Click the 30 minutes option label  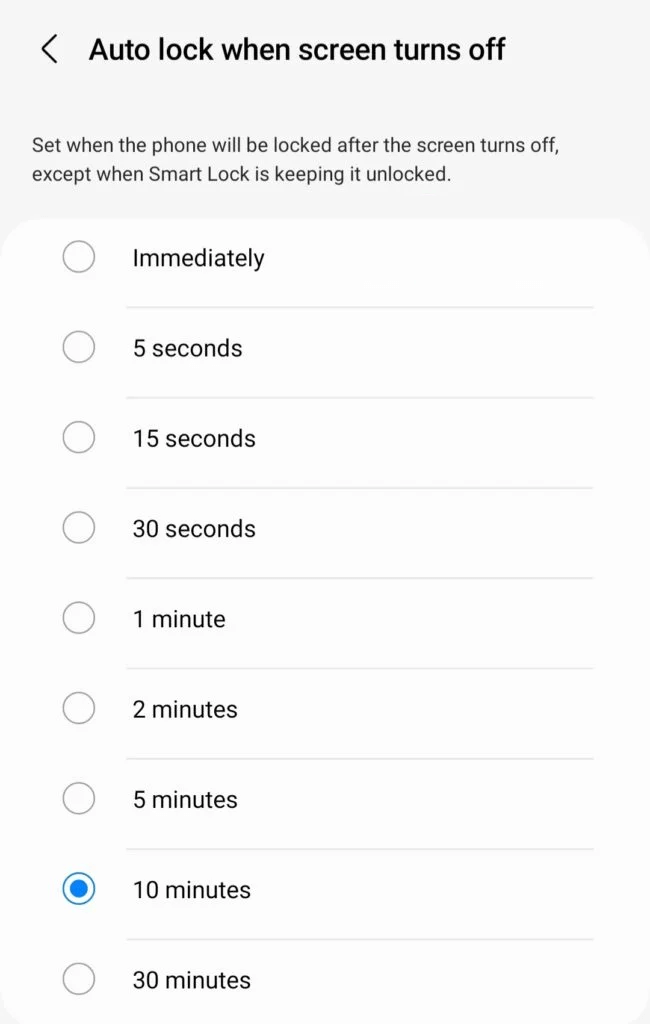click(x=190, y=979)
